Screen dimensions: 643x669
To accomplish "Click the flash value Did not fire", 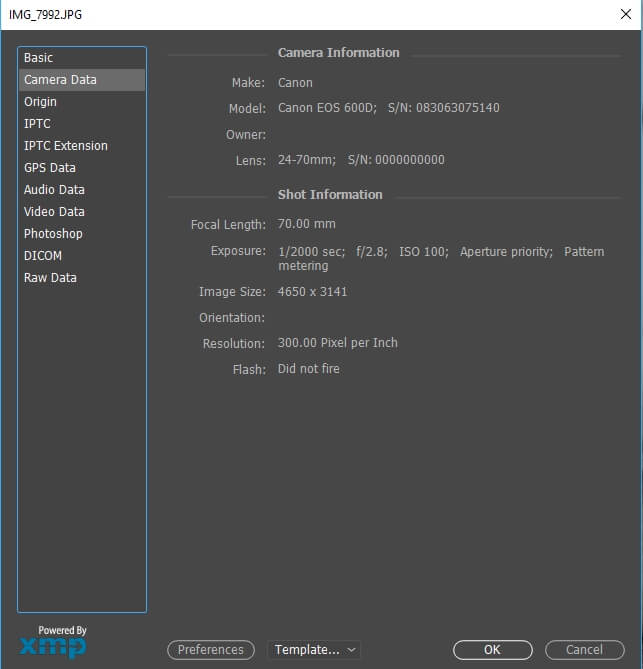I will (308, 369).
